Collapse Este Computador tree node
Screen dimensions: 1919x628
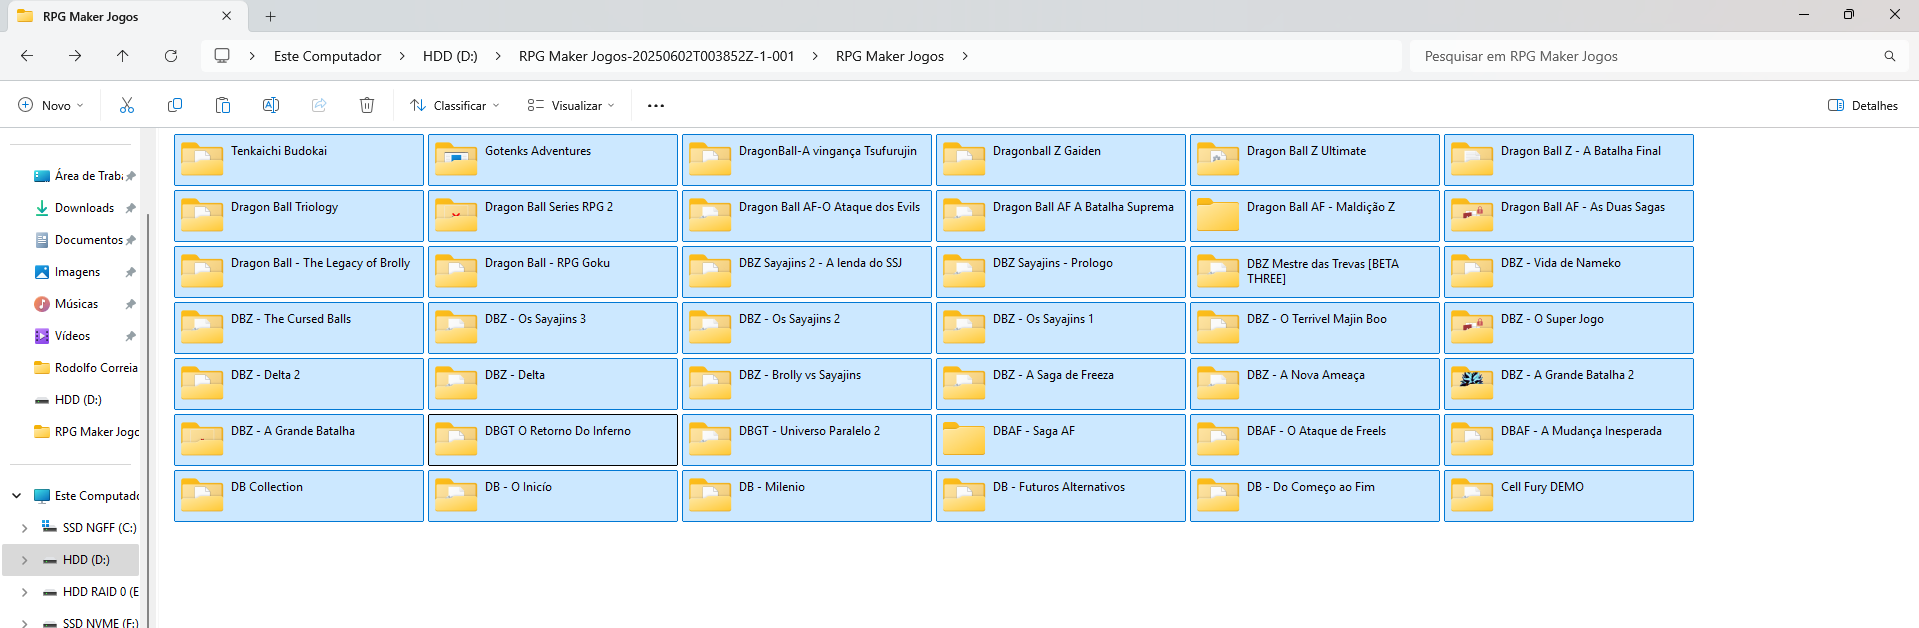pyautogui.click(x=16, y=495)
